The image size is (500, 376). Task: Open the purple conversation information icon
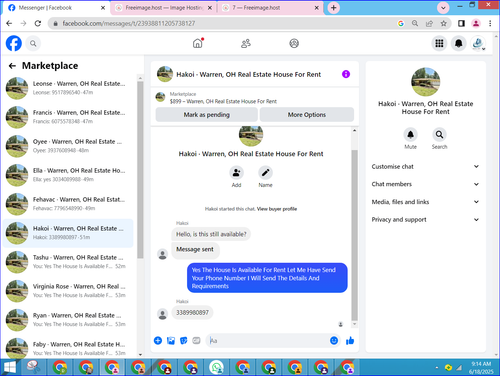coord(346,74)
